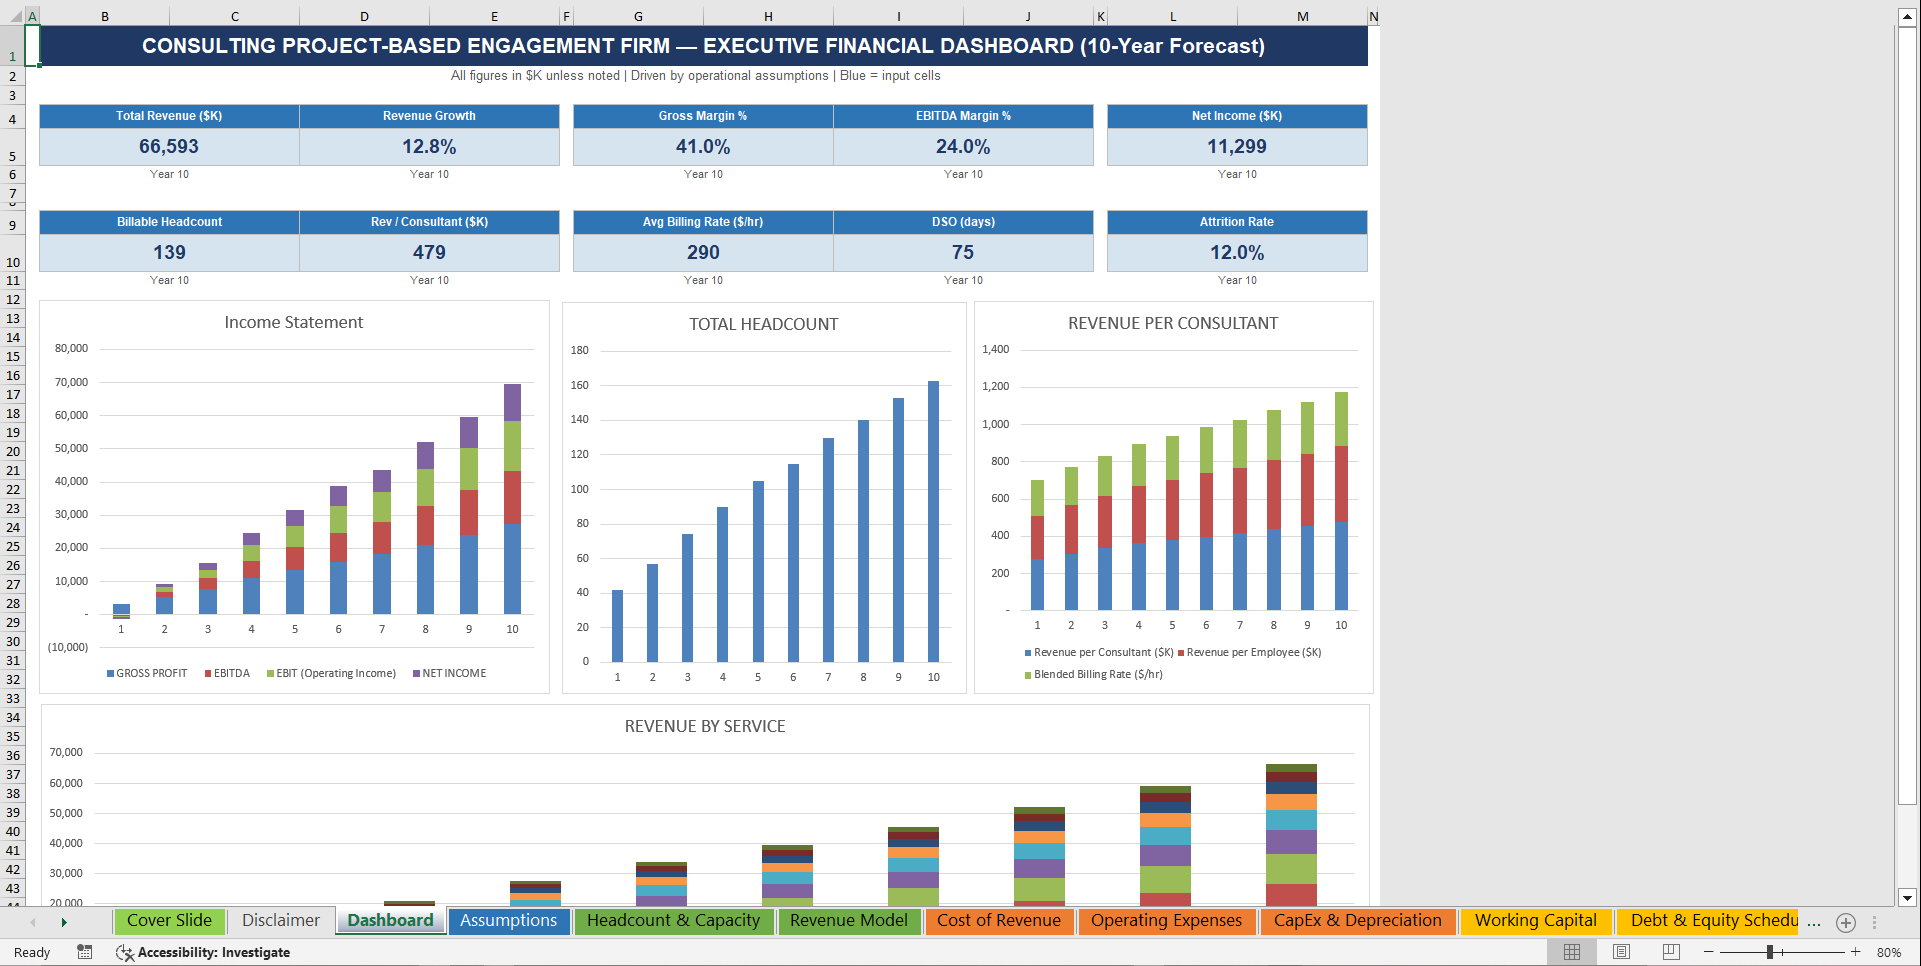The width and height of the screenshot is (1921, 966).
Task: Open the Cost of Revenue sheet
Action: point(1000,920)
